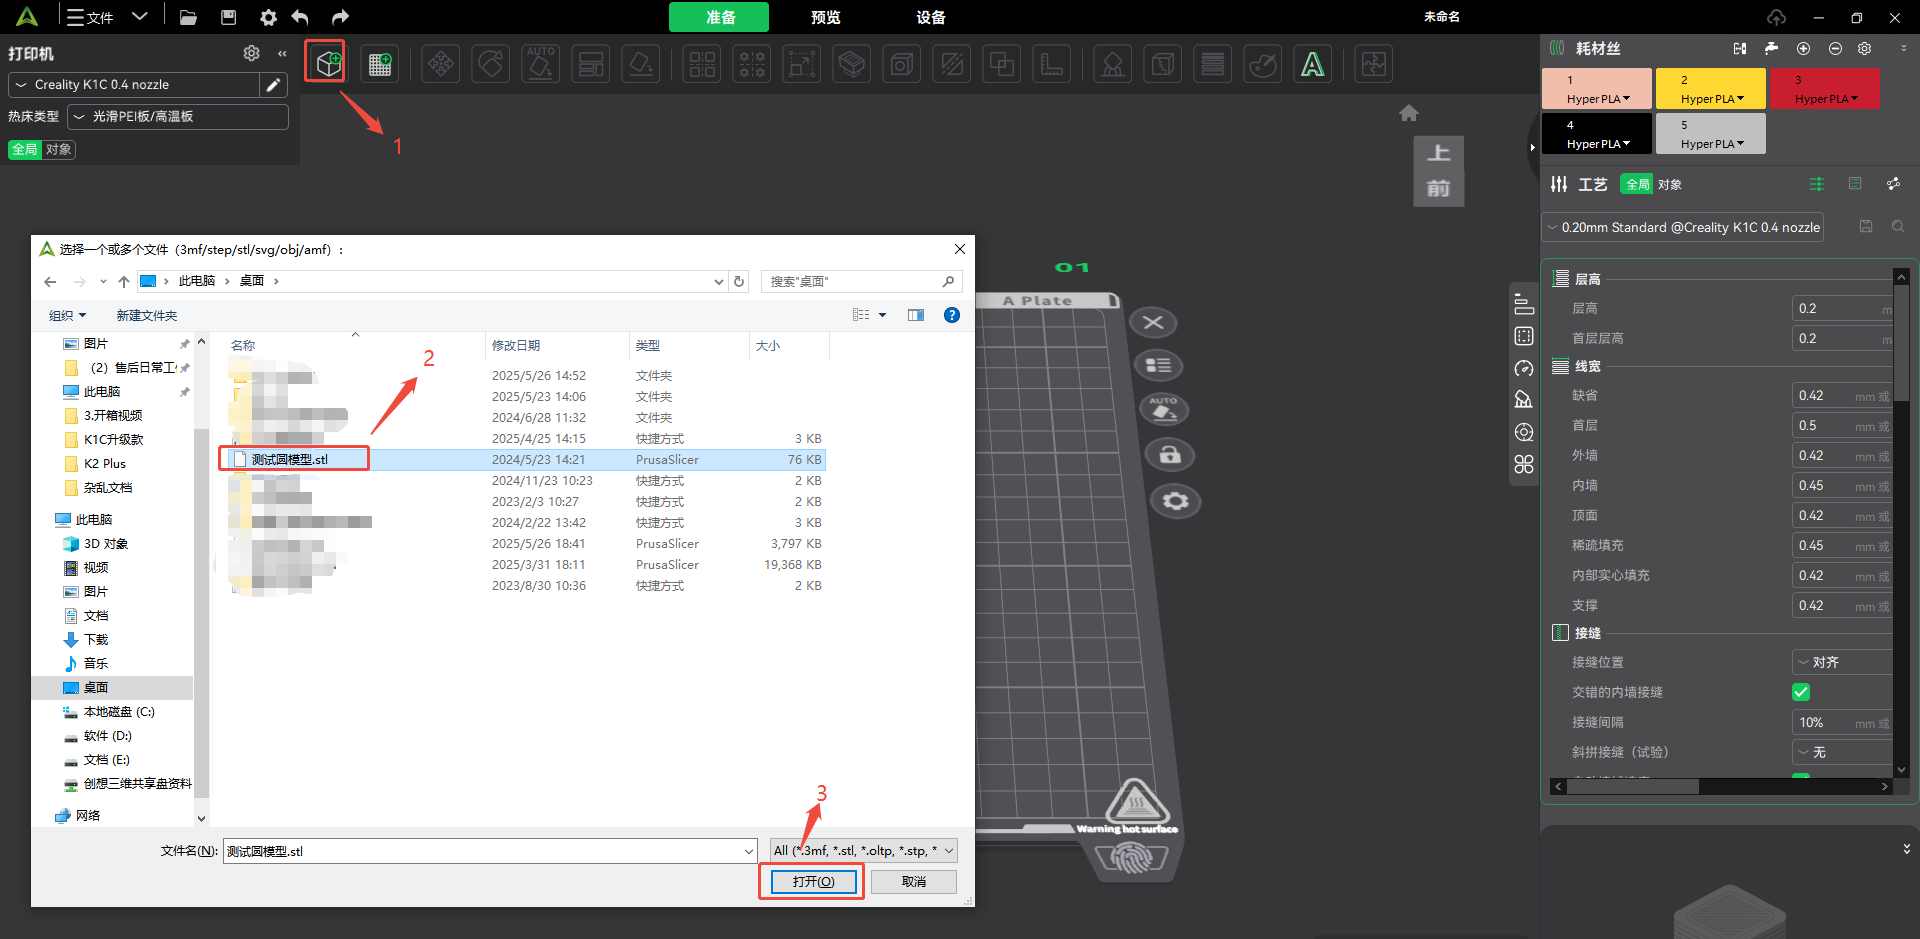The width and height of the screenshot is (1920, 939).
Task: Select the seam painting tool
Action: (x=1162, y=64)
